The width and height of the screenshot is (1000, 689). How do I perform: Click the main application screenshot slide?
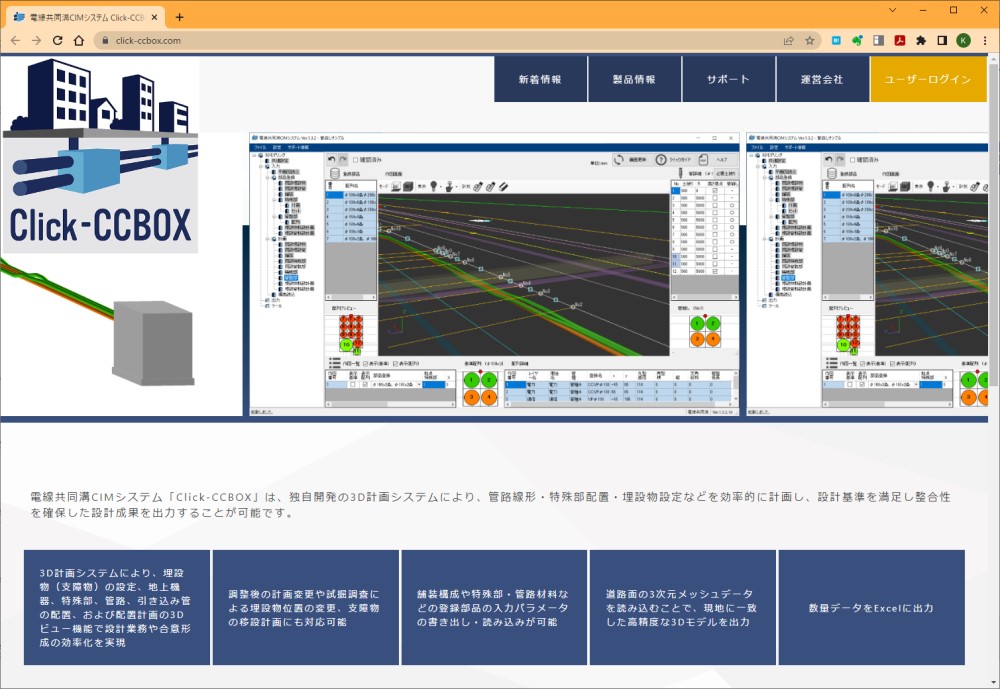(494, 274)
